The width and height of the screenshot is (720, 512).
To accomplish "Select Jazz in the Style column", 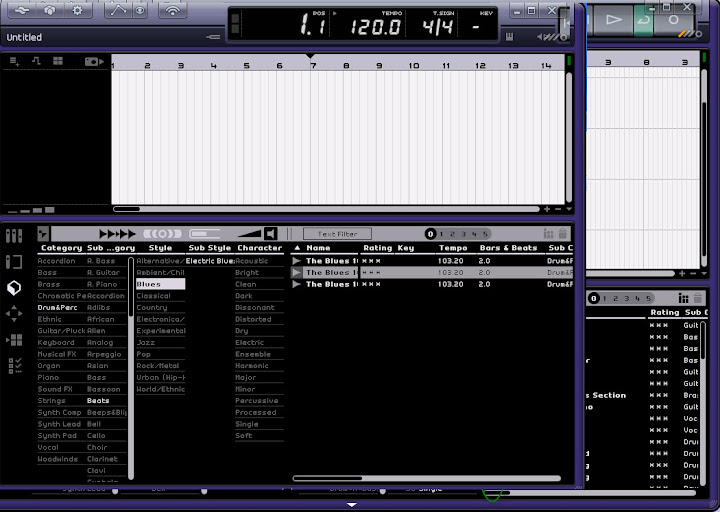I will tap(146, 343).
